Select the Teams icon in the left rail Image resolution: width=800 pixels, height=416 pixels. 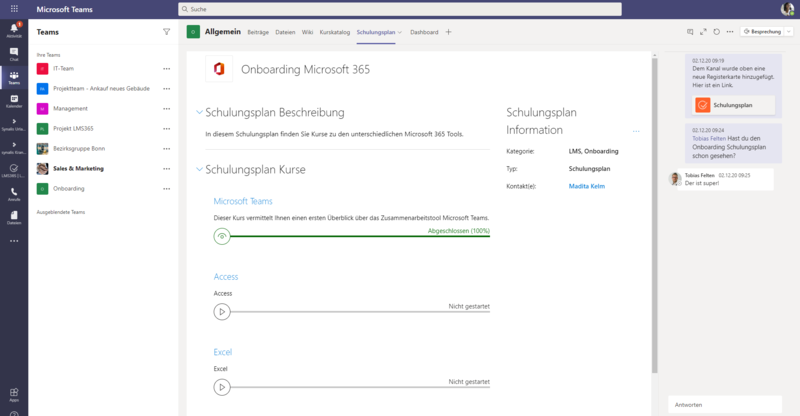pyautogui.click(x=14, y=78)
